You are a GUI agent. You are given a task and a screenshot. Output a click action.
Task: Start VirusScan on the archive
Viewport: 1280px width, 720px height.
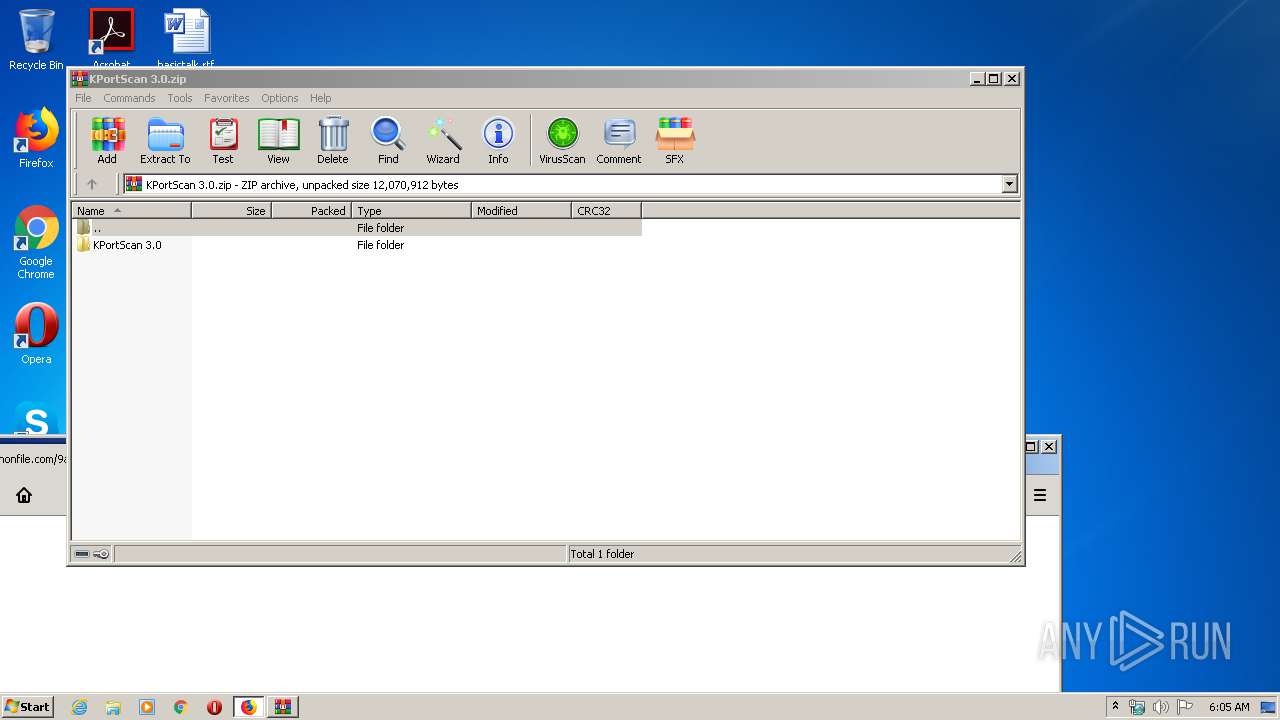tap(562, 141)
